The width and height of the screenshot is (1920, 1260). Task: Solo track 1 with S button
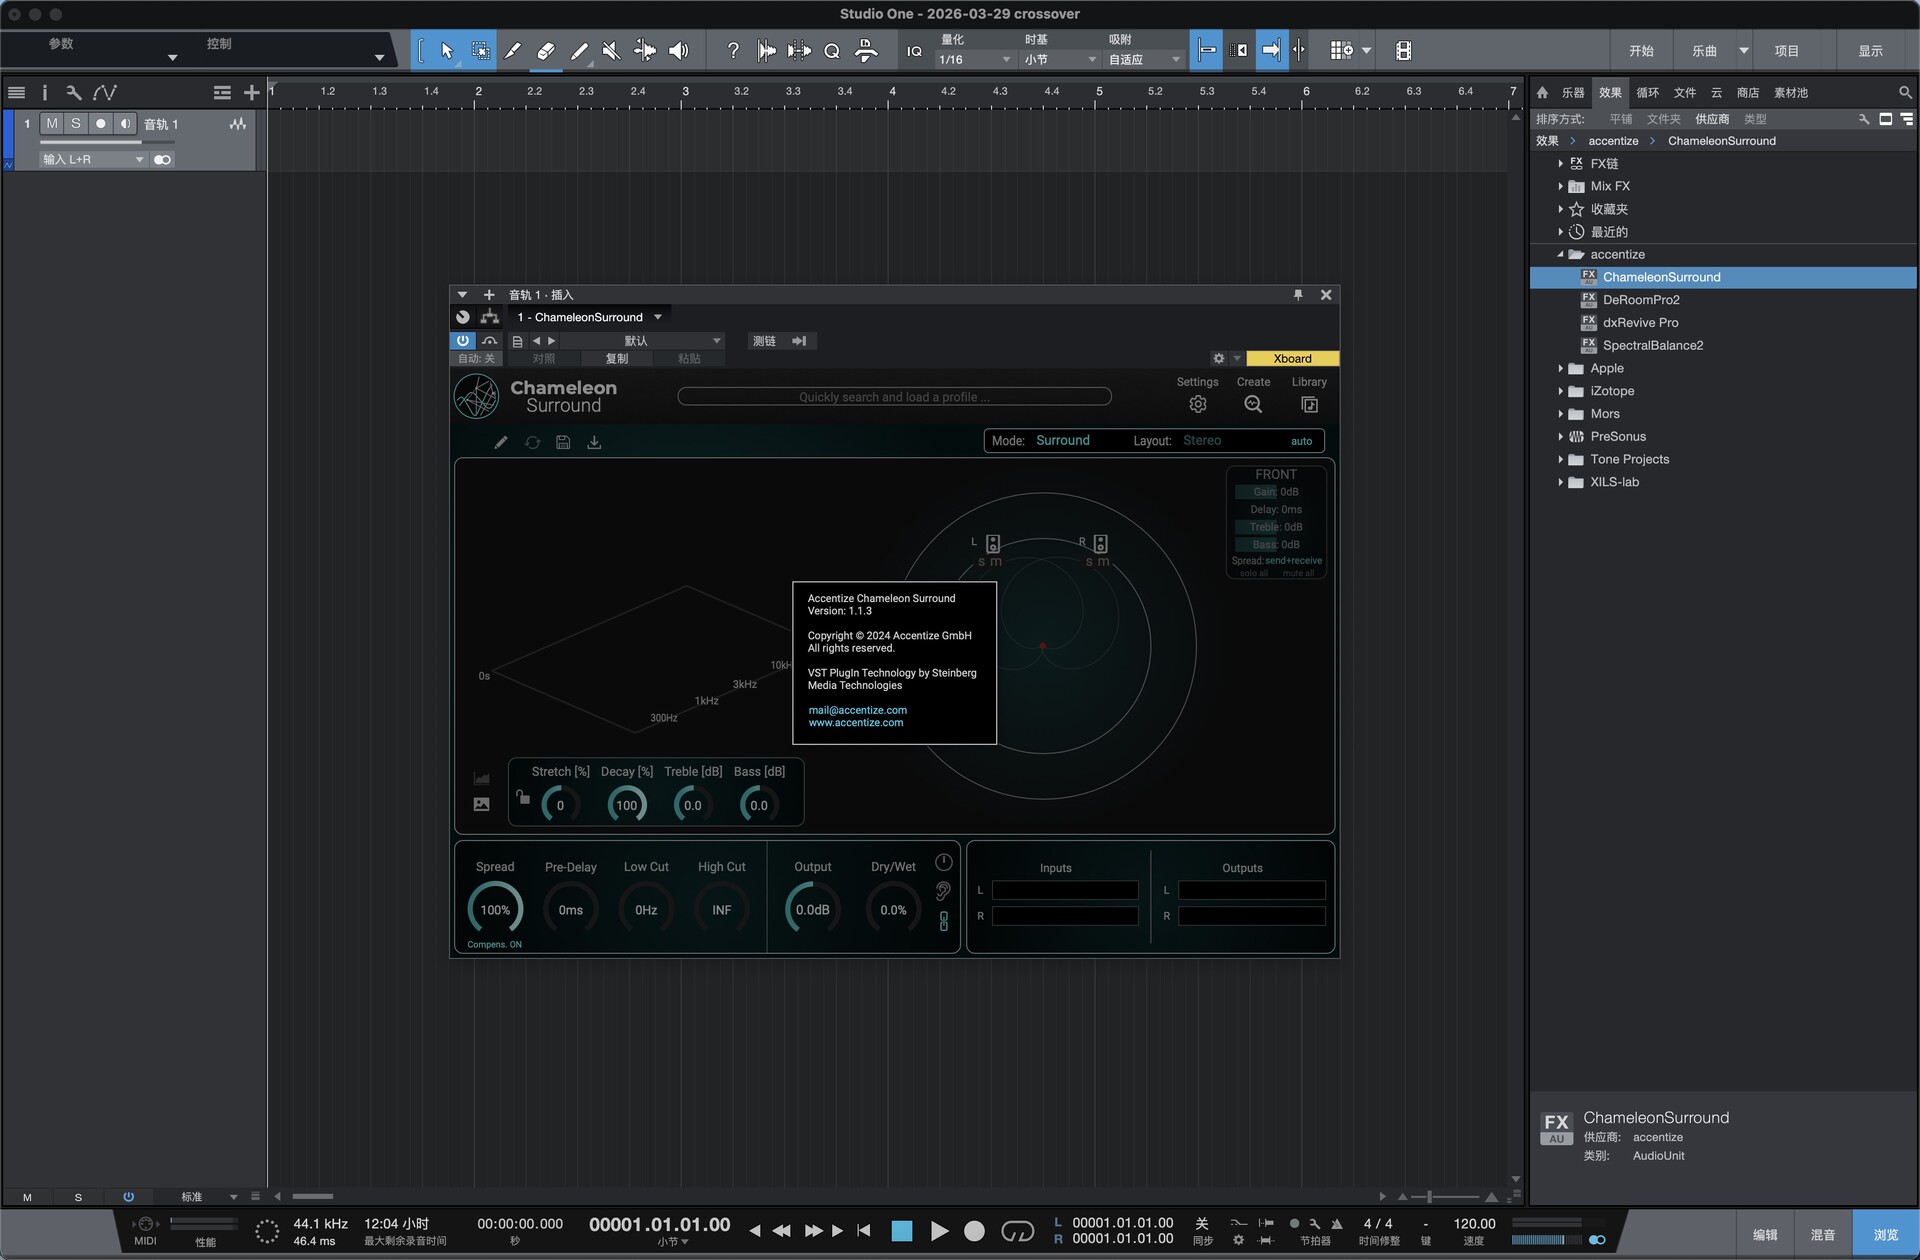click(75, 123)
